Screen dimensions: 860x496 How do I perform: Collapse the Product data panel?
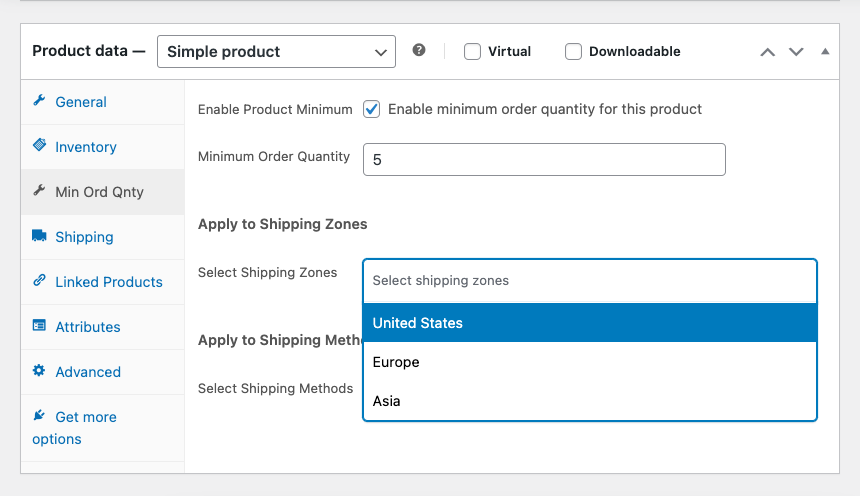(x=825, y=51)
